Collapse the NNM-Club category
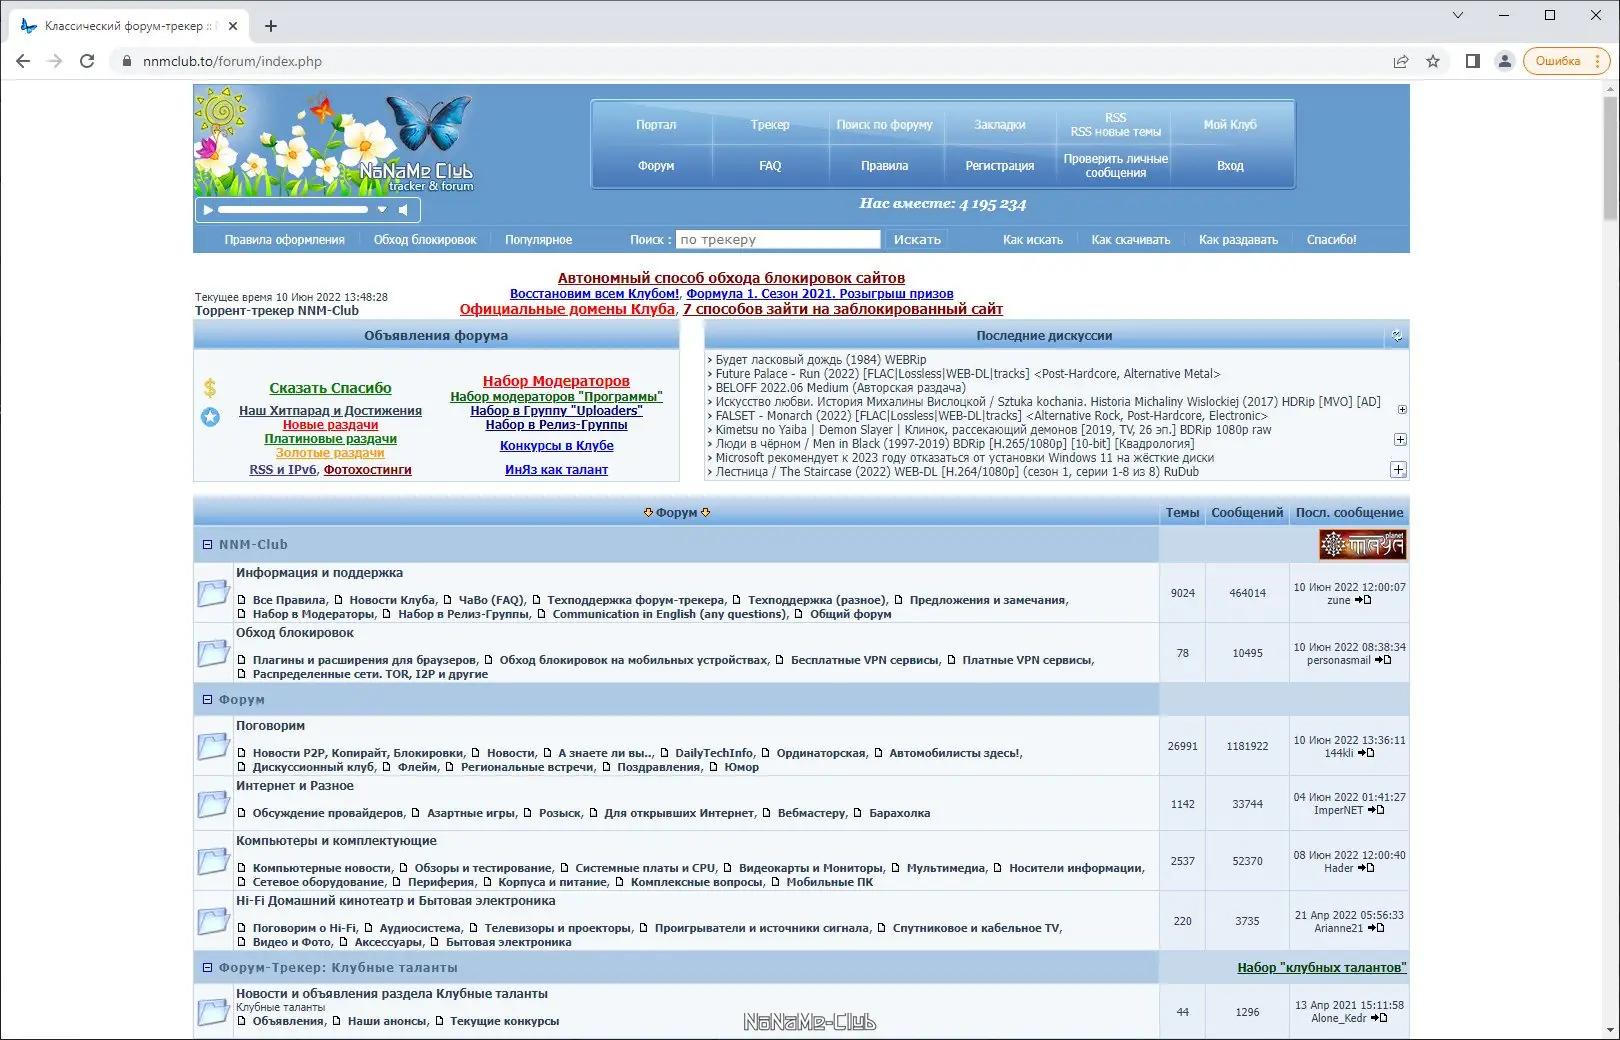Viewport: 1620px width, 1040px height. [x=208, y=545]
